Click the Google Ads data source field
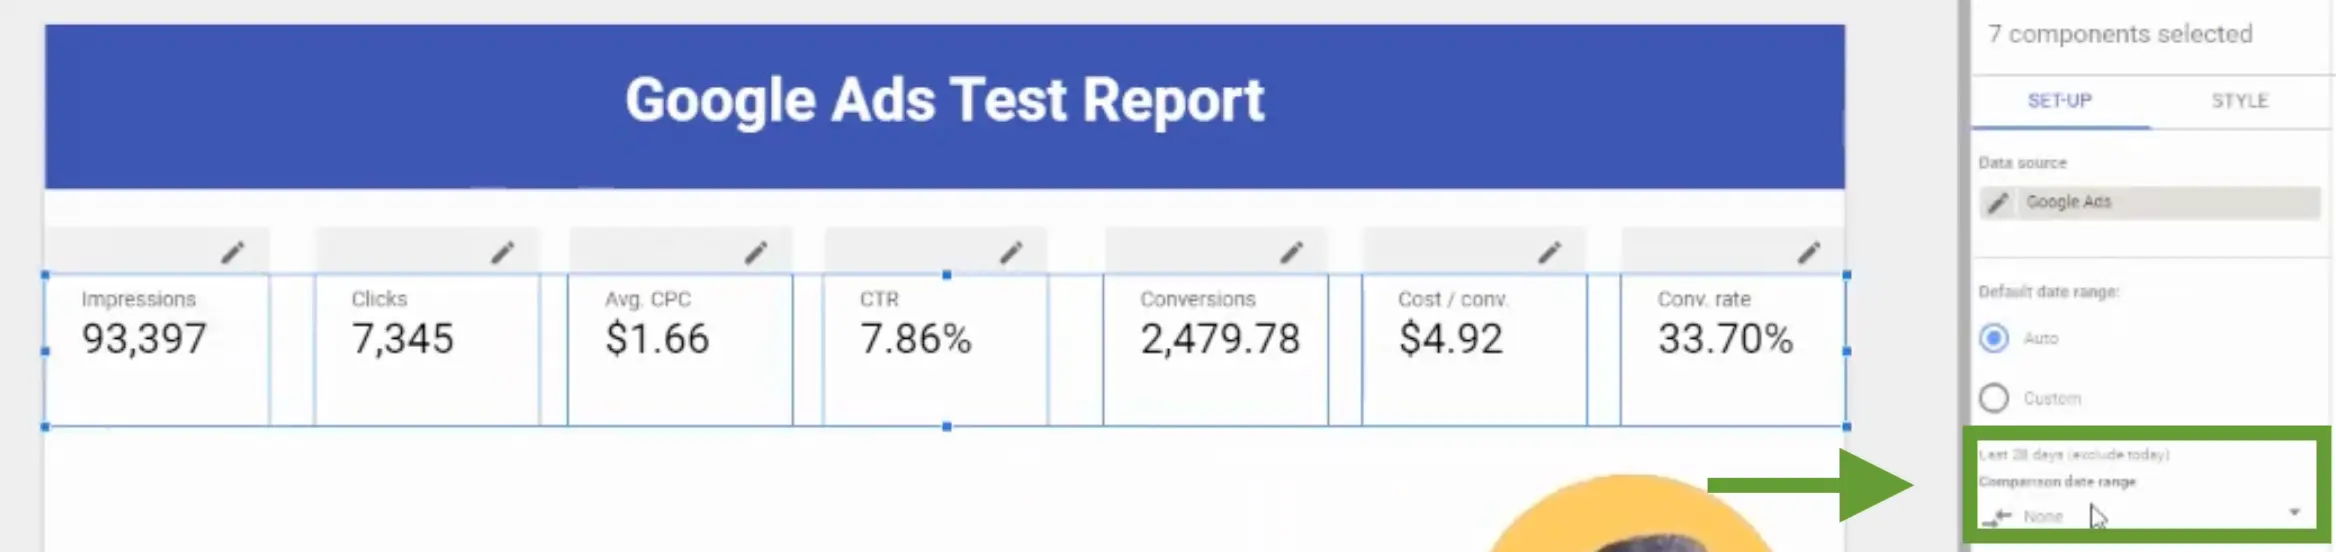This screenshot has width=2336, height=552. [x=2149, y=203]
